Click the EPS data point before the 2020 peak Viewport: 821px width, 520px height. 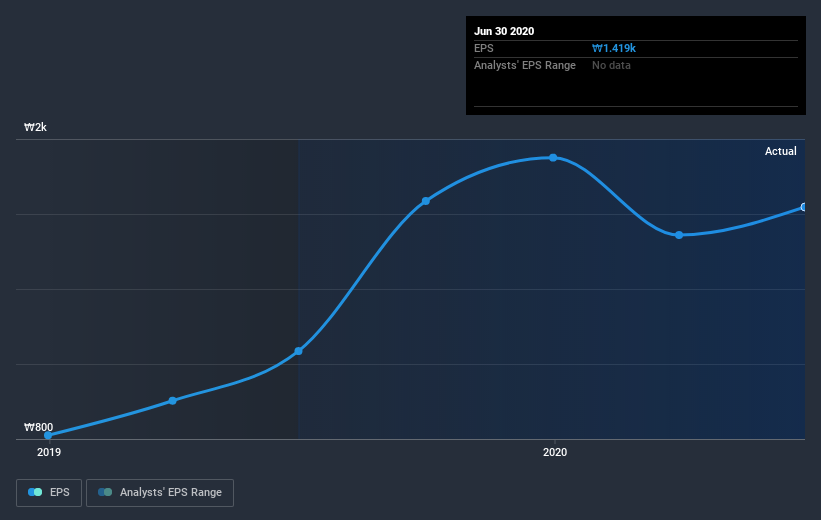point(426,201)
